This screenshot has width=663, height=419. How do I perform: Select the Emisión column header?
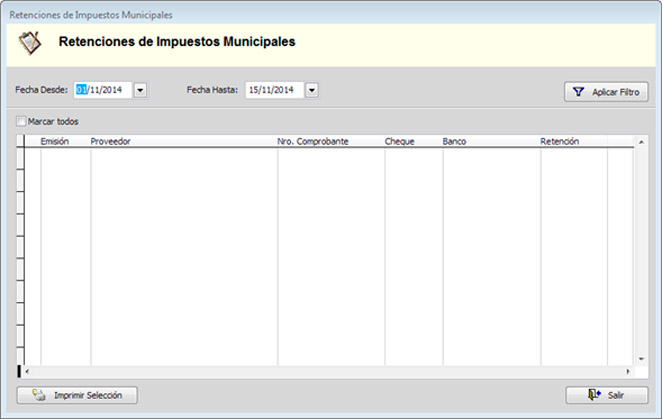click(55, 142)
